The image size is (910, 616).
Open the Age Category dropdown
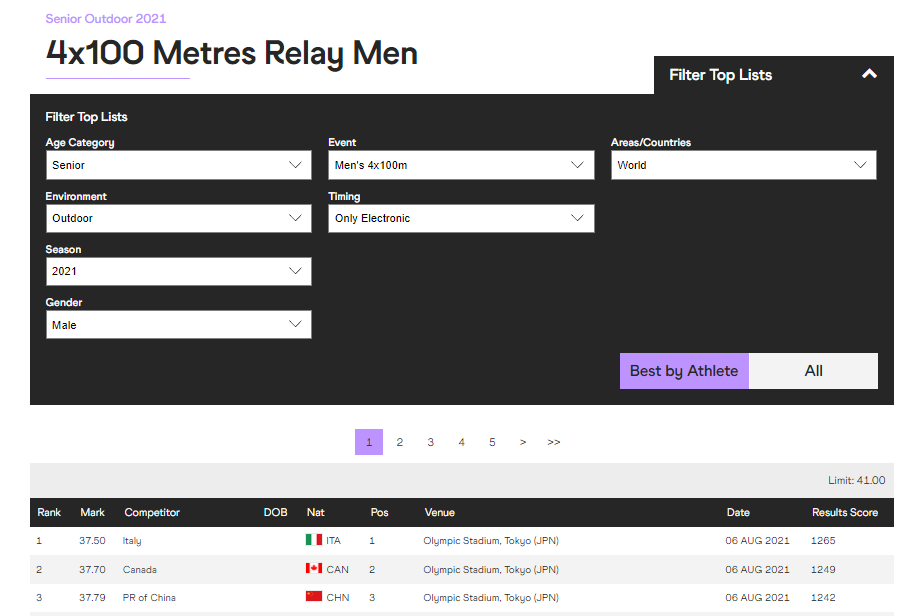tap(178, 165)
